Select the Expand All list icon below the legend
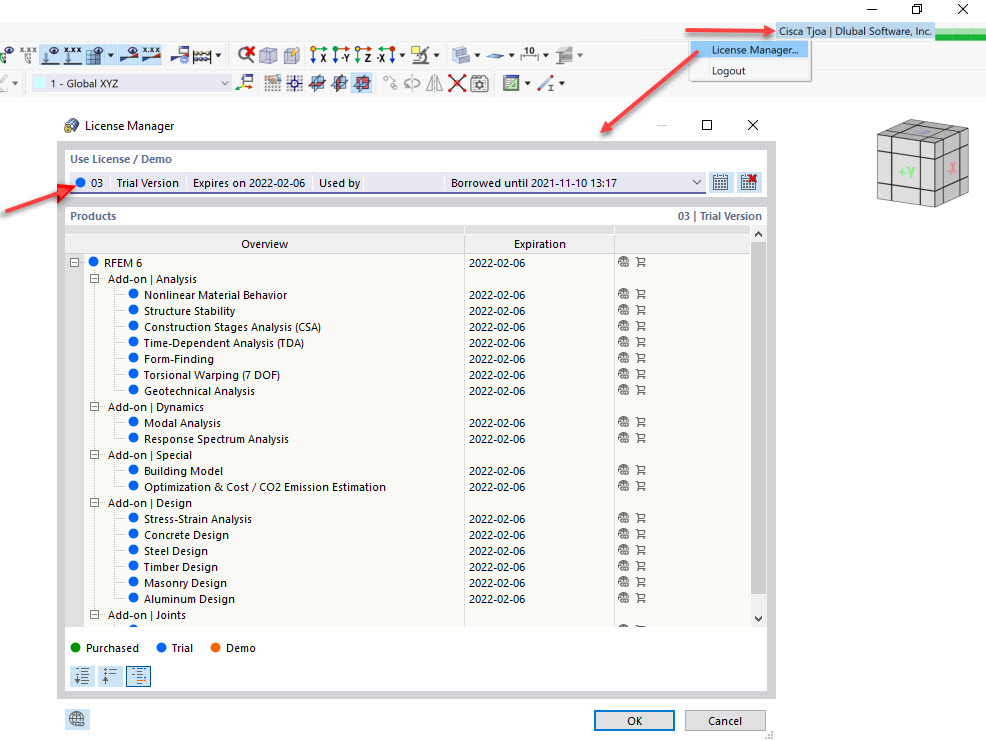The height and width of the screenshot is (741, 986). coord(82,676)
